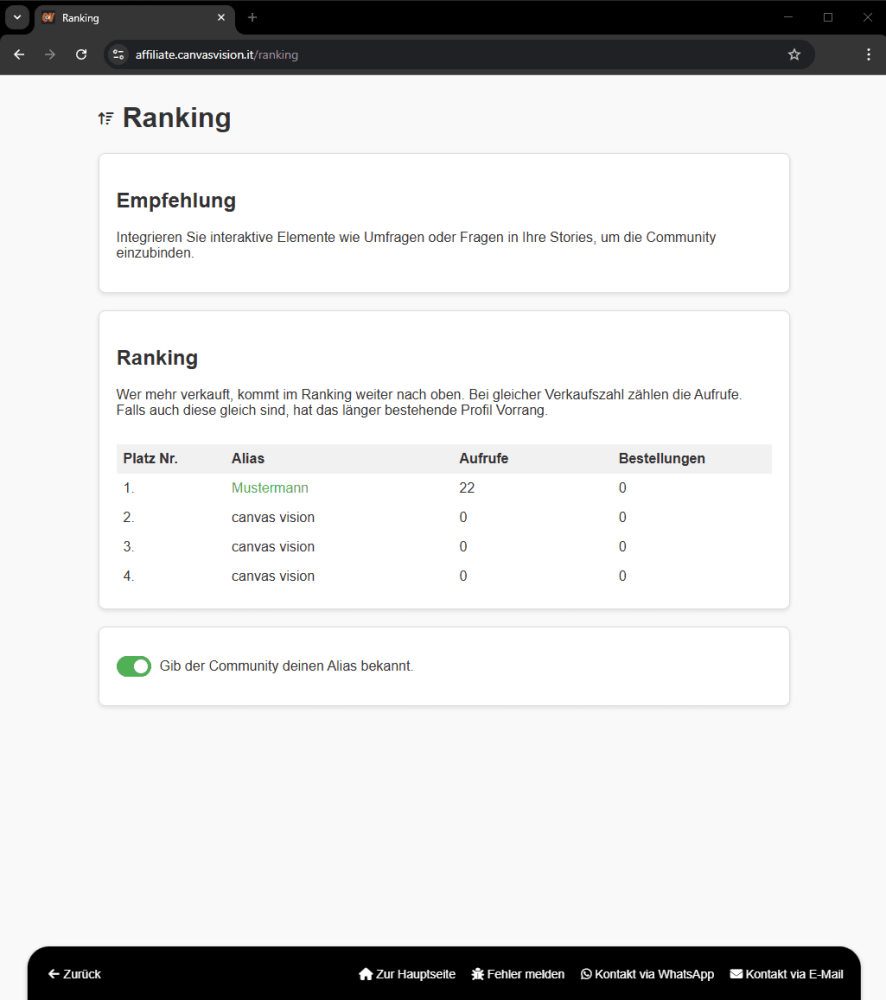Click canvas vision alias in row 3
Image resolution: width=886 pixels, height=1000 pixels.
273,547
